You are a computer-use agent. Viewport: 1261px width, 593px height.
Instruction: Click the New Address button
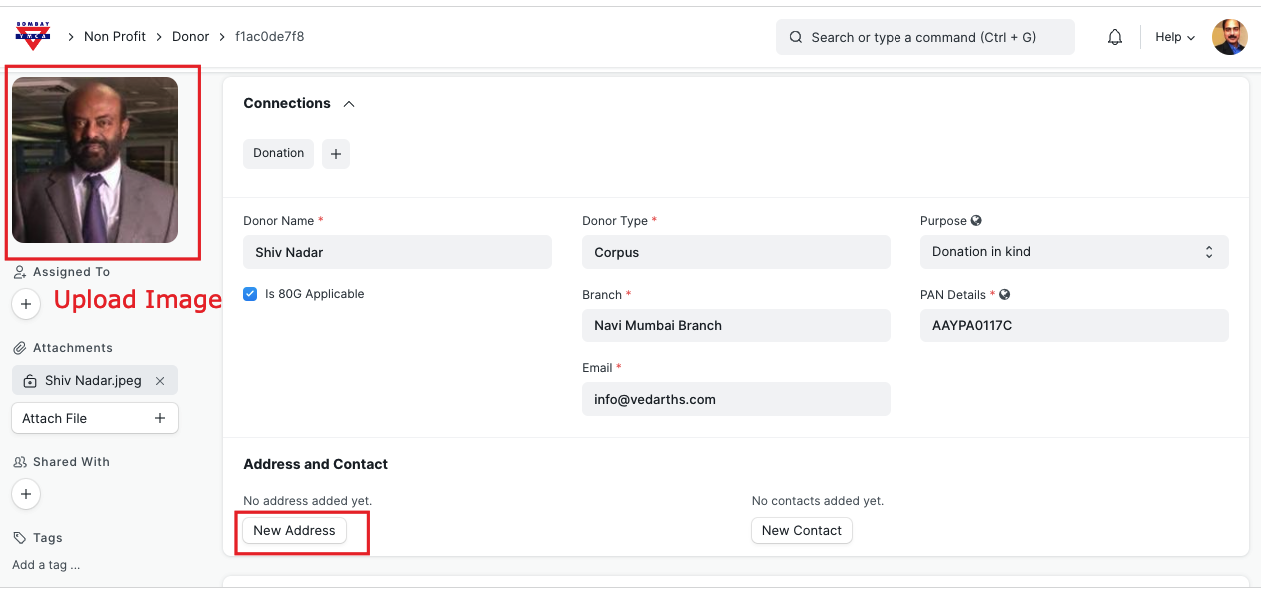pyautogui.click(x=294, y=530)
